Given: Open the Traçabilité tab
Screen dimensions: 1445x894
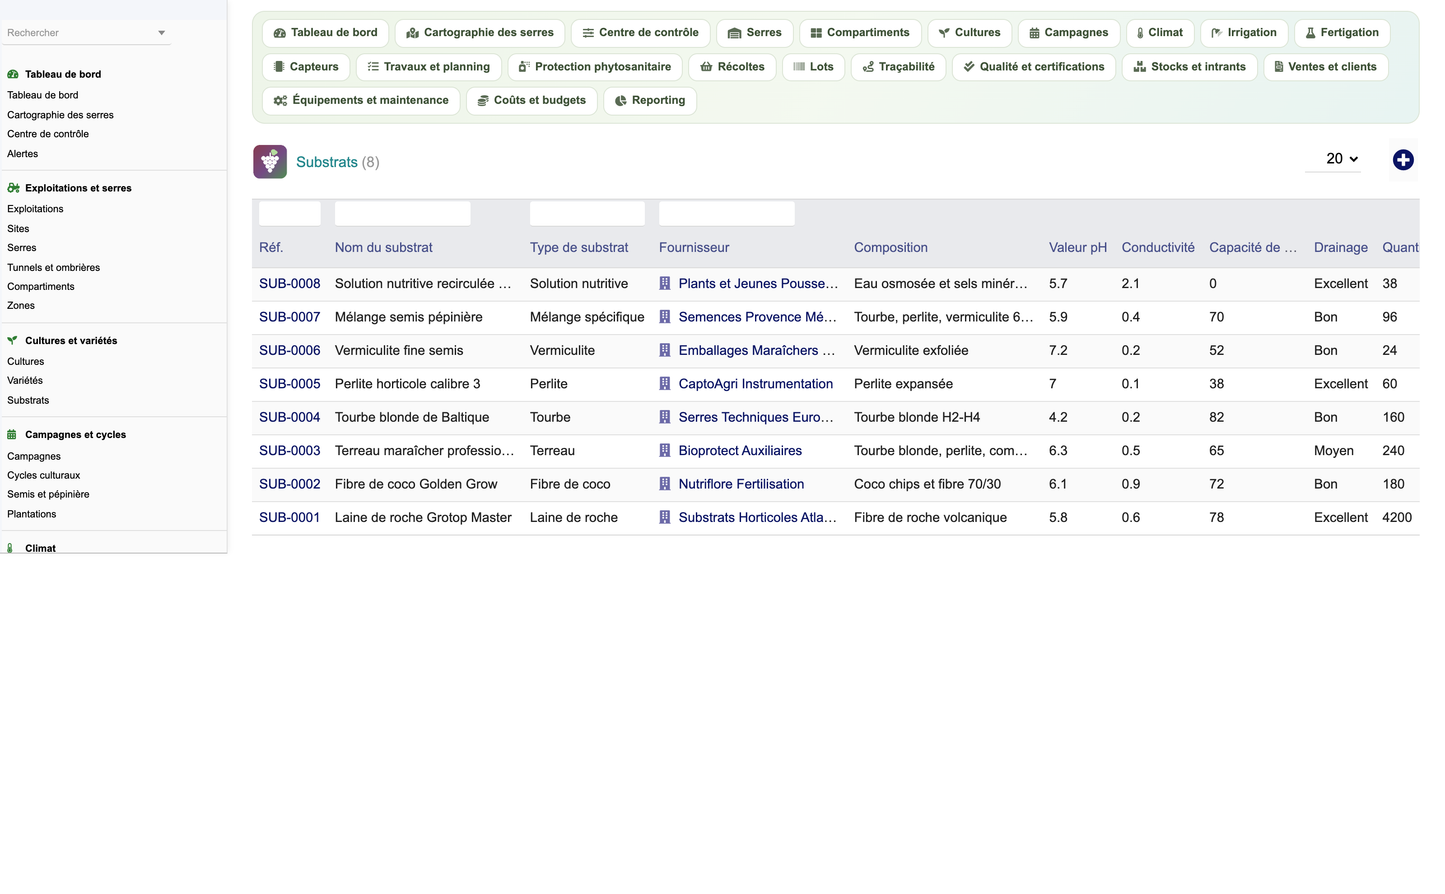Looking at the screenshot, I should (x=898, y=67).
